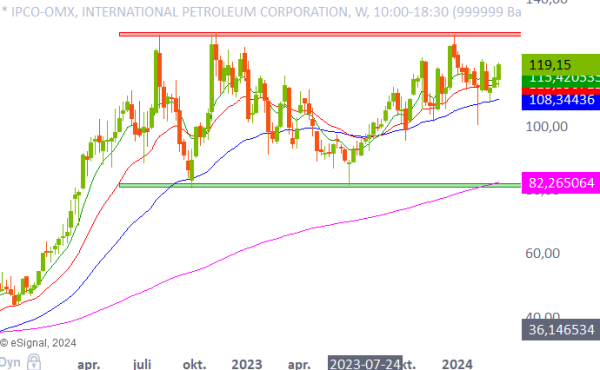Click the 2024 label on time axis

pos(457,363)
